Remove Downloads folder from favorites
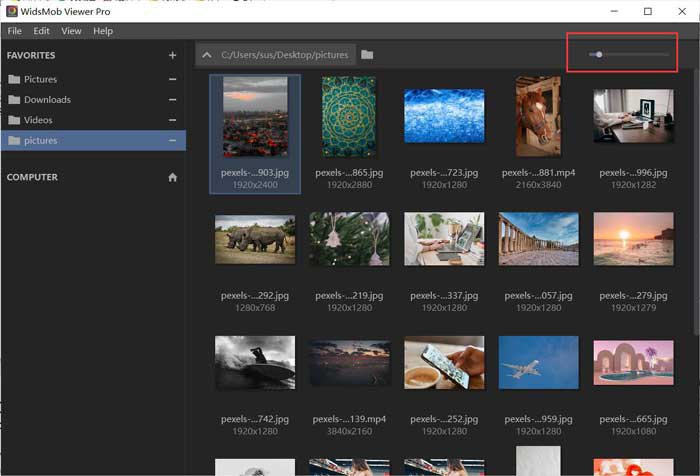Viewport: 700px width, 476px height. (x=172, y=100)
